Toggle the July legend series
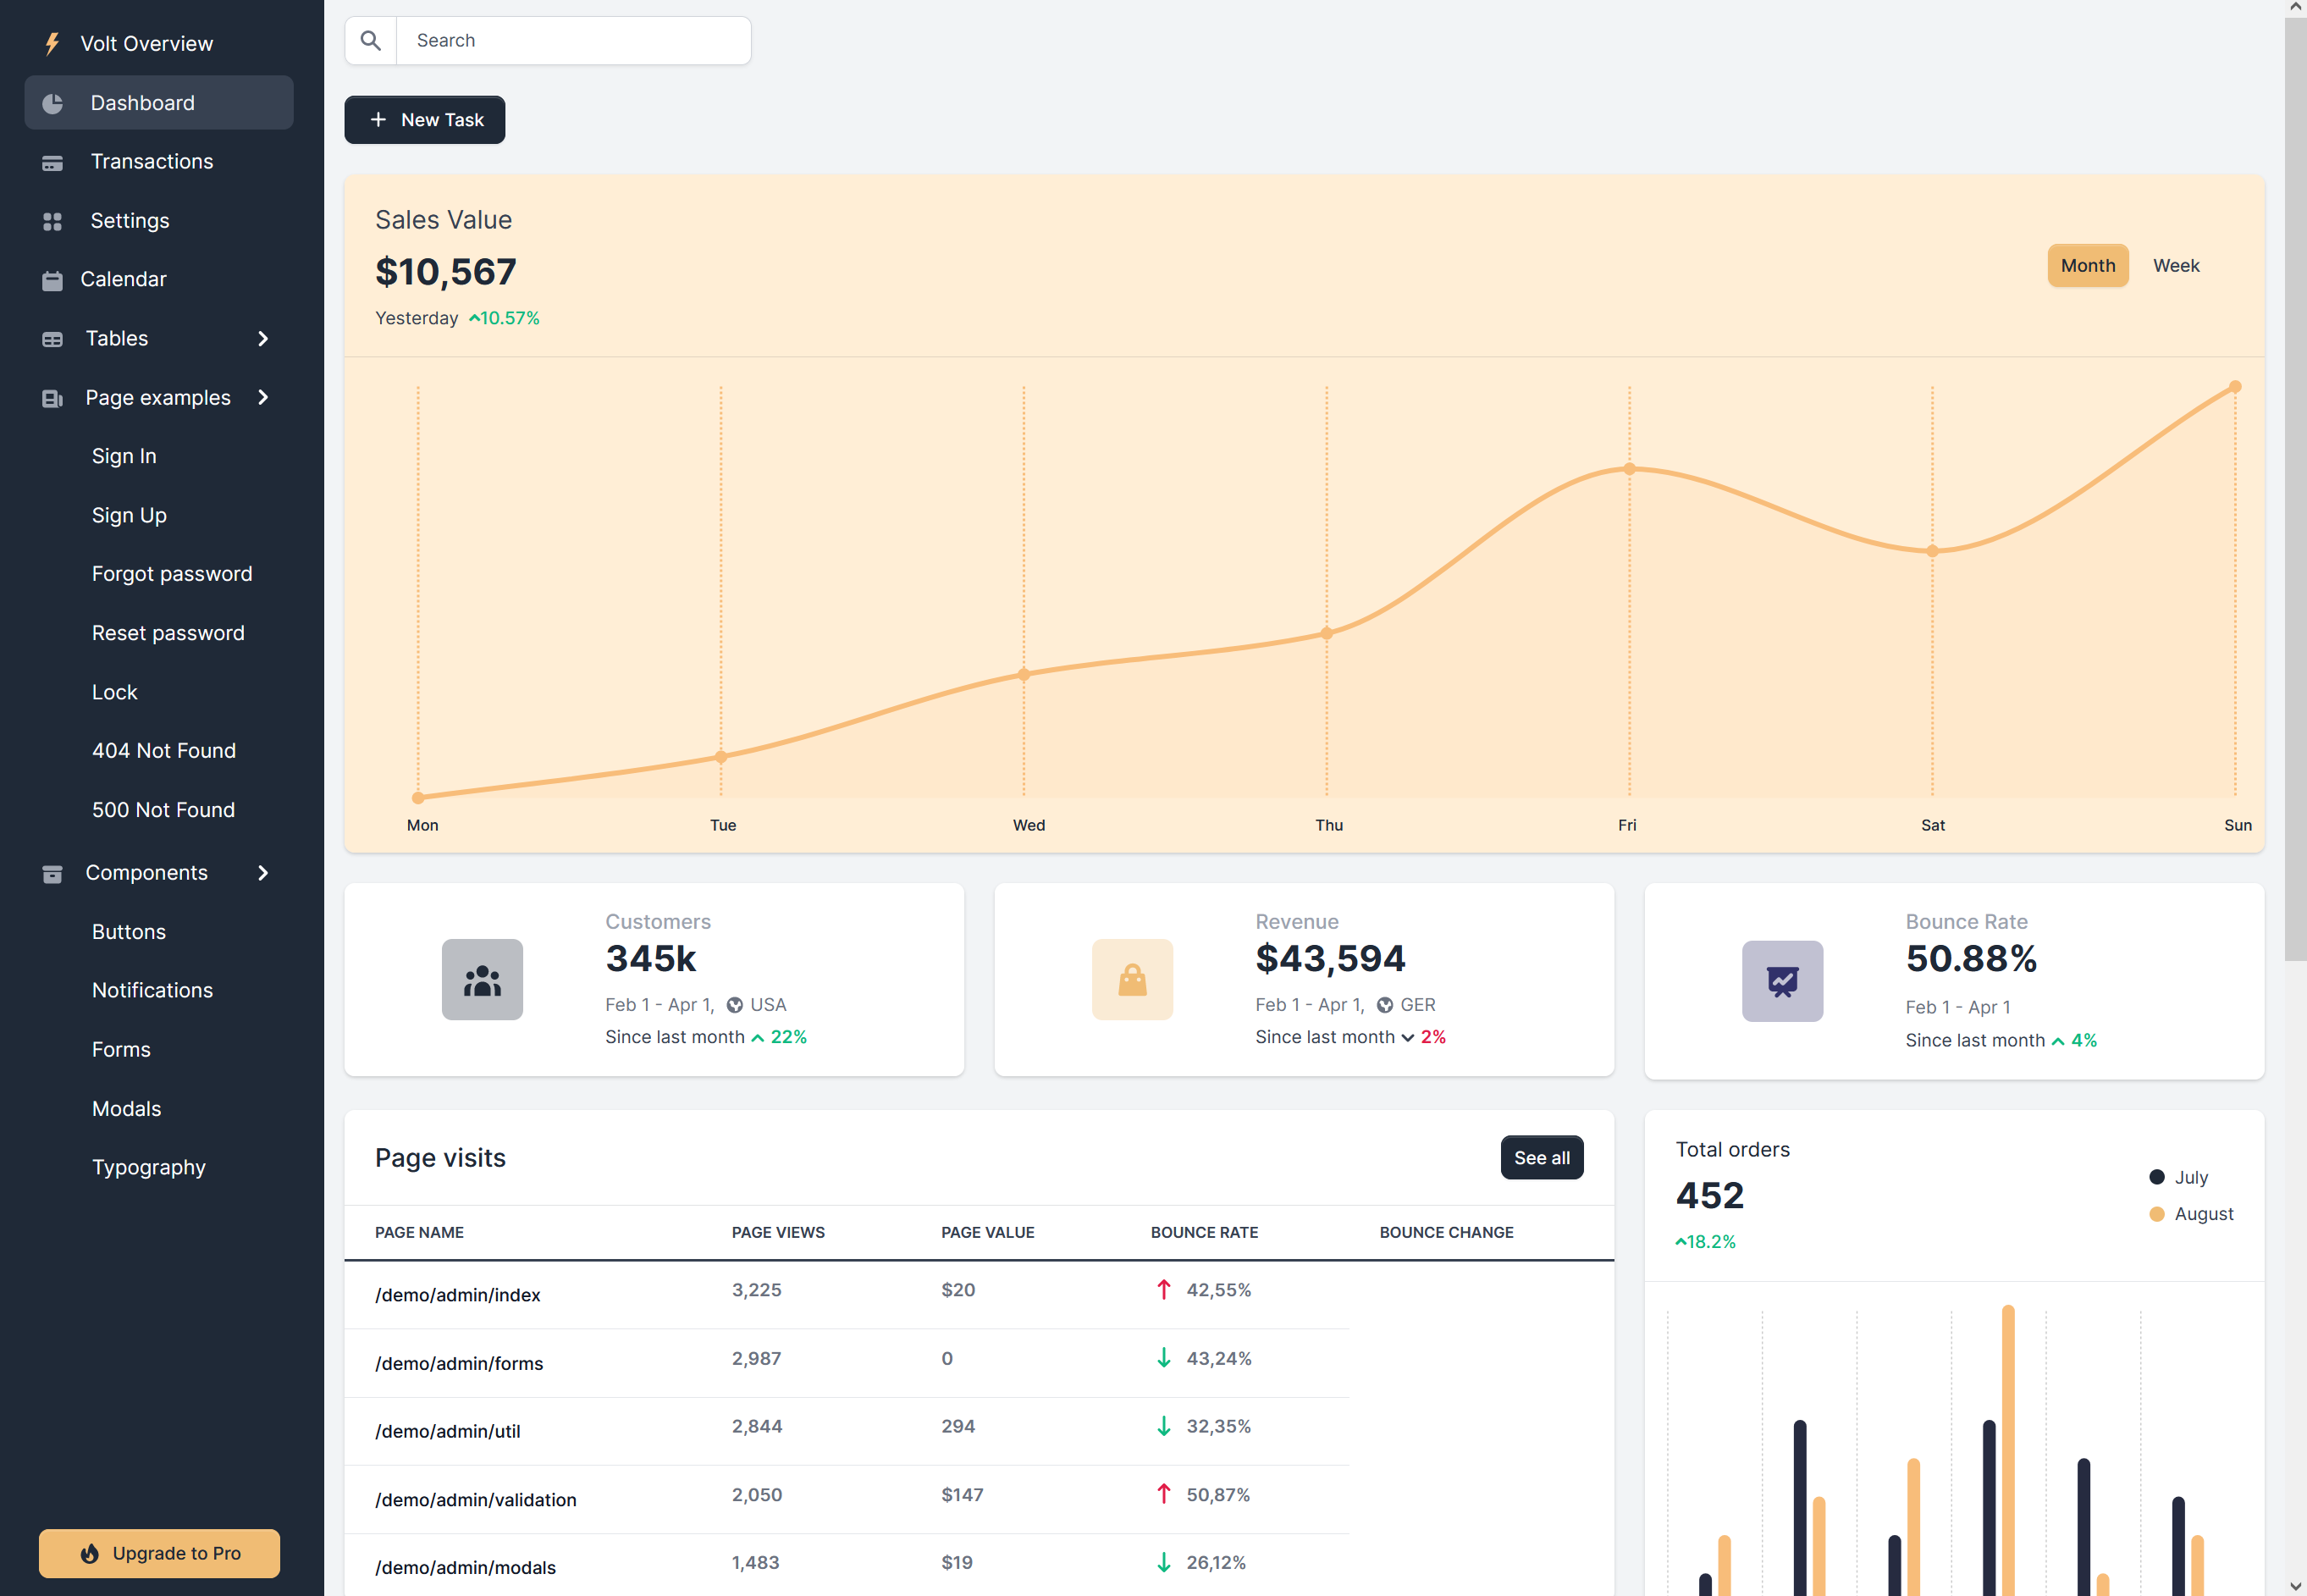Screen dimensions: 2307x1596 [x=2178, y=1178]
